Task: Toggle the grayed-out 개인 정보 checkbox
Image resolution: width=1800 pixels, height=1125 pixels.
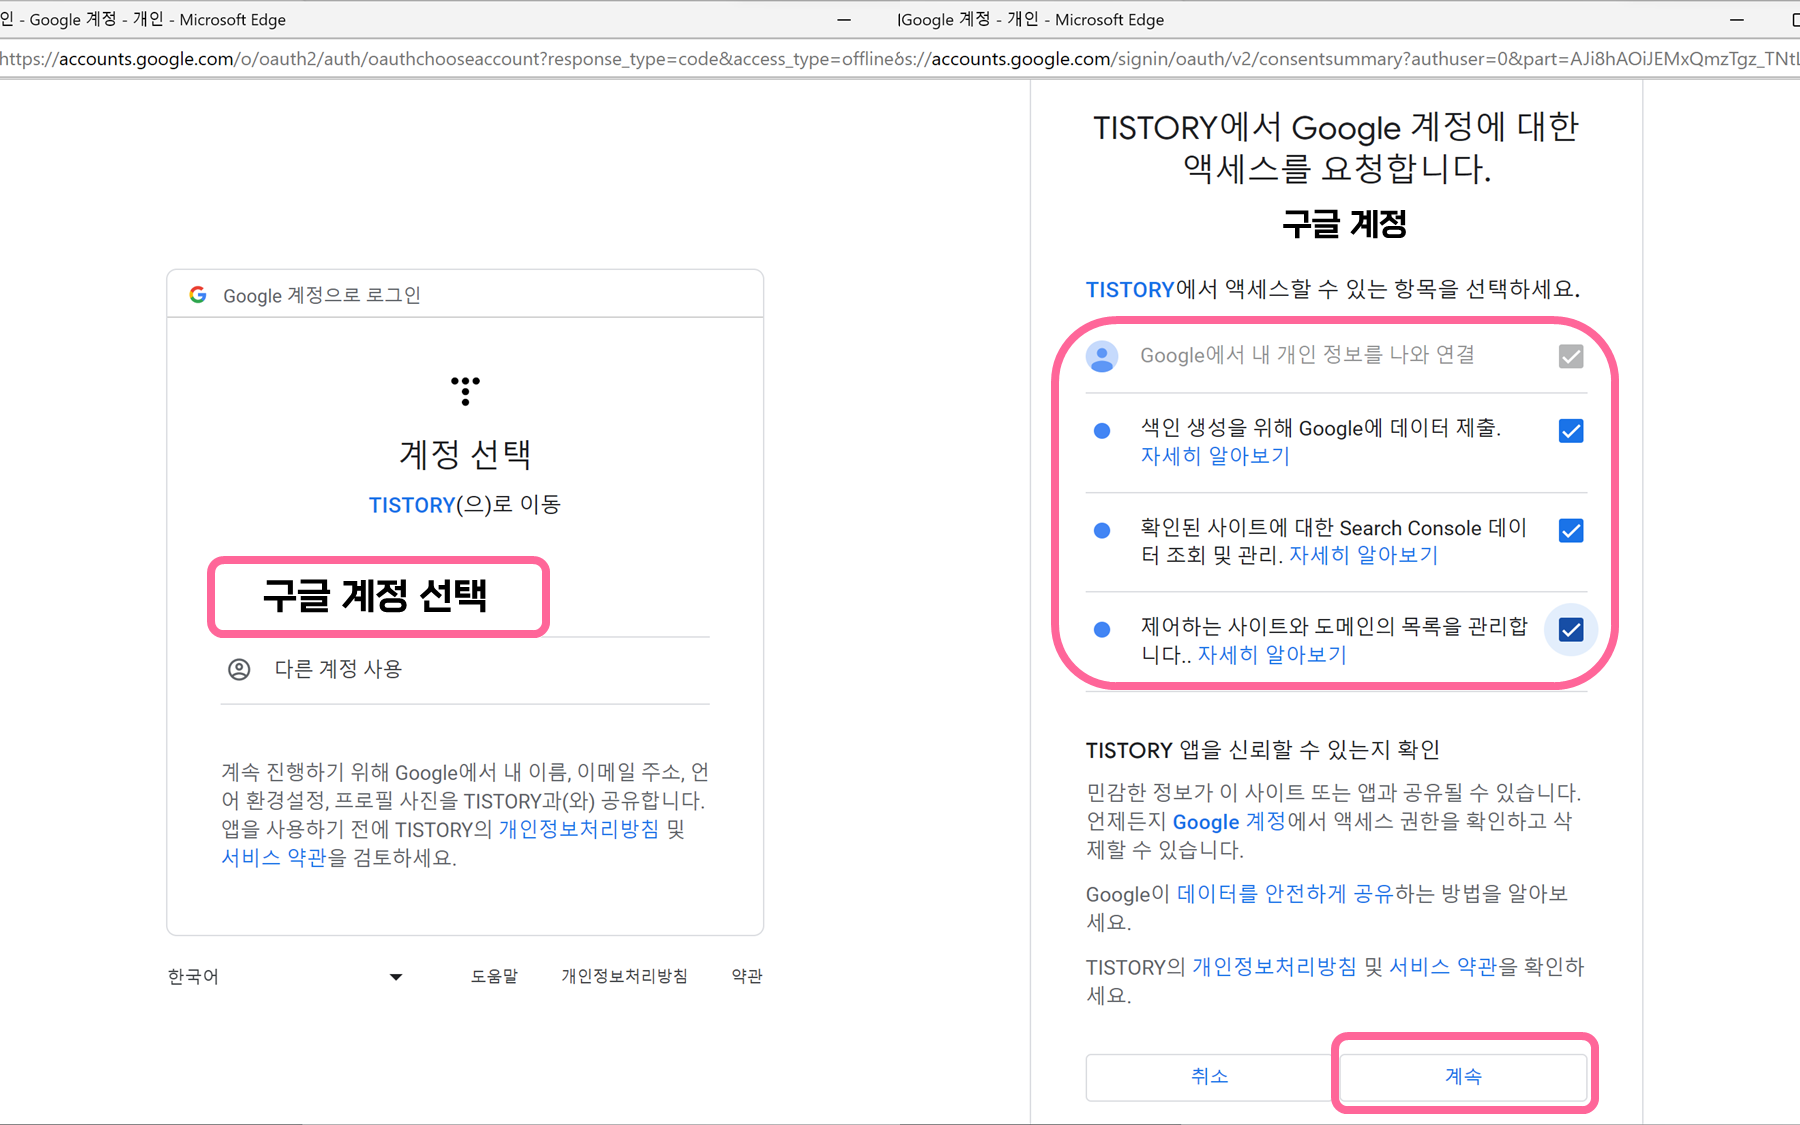Action: pyautogui.click(x=1571, y=356)
